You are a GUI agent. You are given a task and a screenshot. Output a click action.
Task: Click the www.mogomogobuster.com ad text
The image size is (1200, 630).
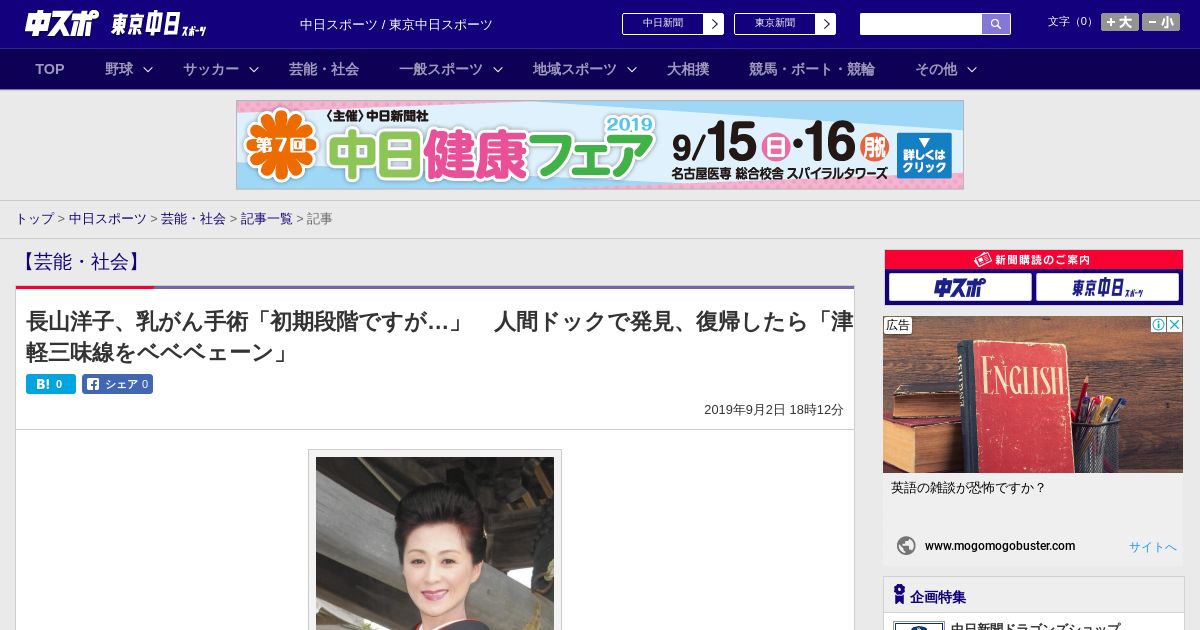1000,546
